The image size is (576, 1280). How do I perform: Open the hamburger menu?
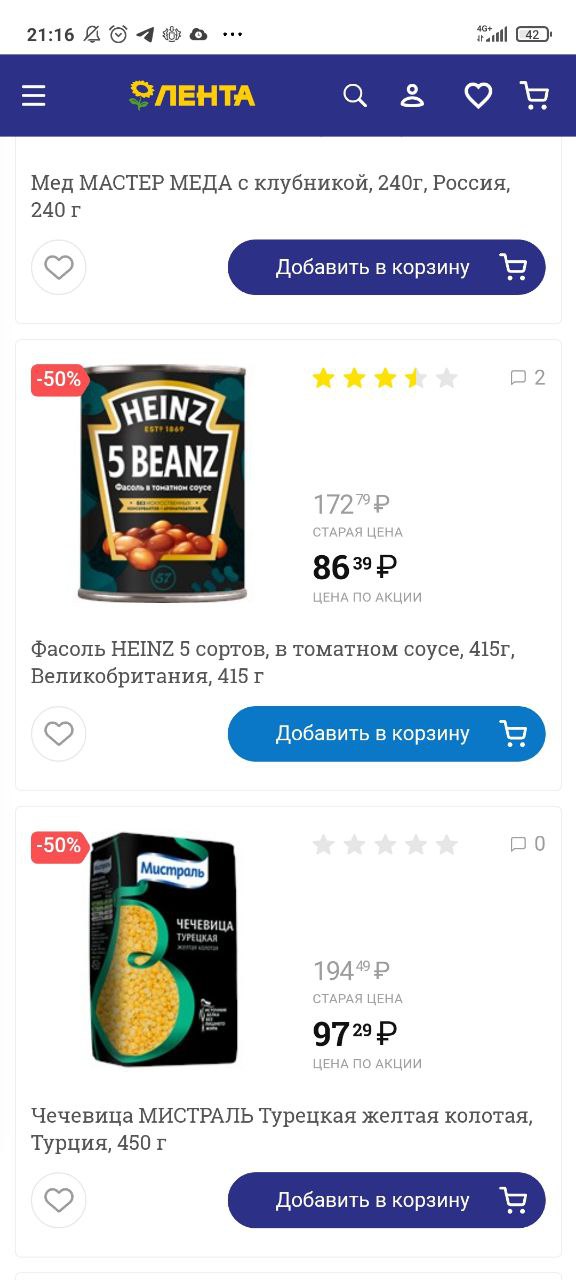[34, 95]
